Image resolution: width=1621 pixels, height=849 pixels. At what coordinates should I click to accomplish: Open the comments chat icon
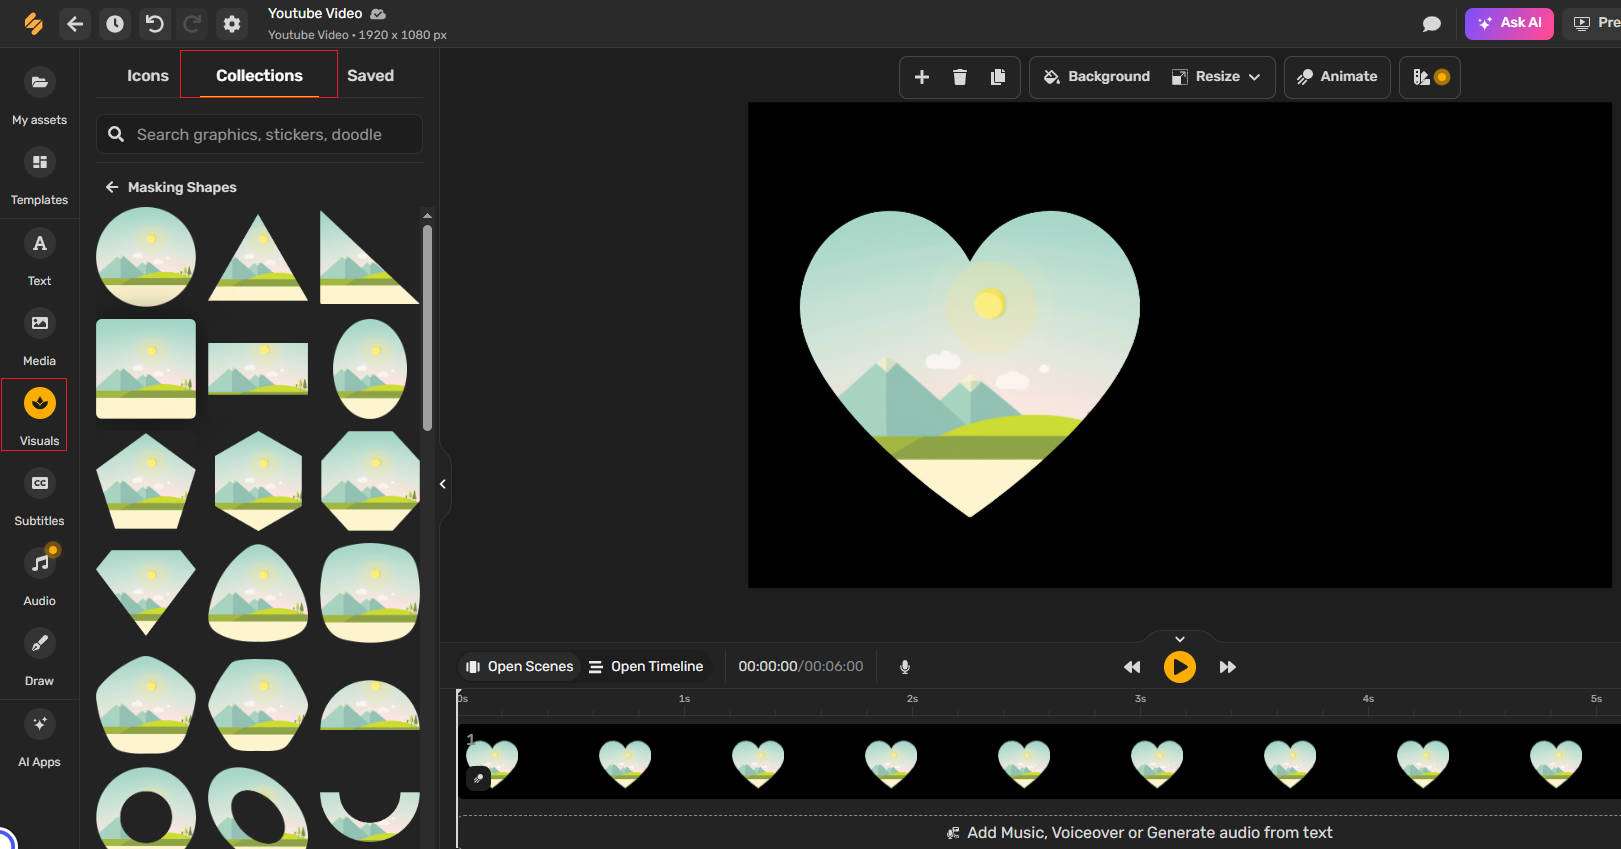click(1432, 23)
